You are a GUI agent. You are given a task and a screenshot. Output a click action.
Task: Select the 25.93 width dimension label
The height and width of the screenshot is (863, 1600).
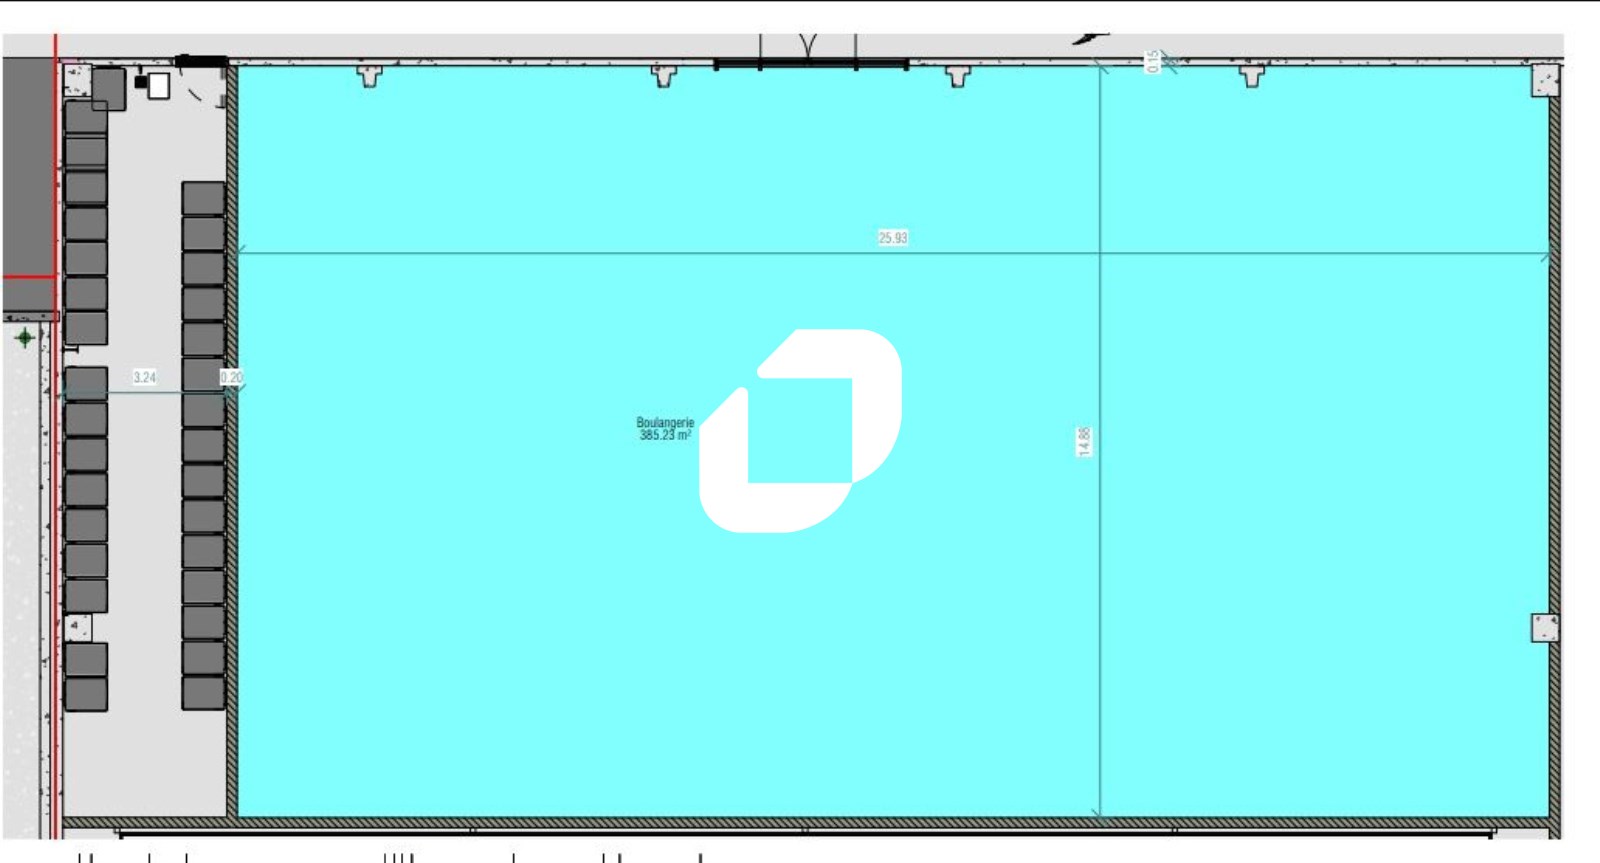pyautogui.click(x=892, y=238)
